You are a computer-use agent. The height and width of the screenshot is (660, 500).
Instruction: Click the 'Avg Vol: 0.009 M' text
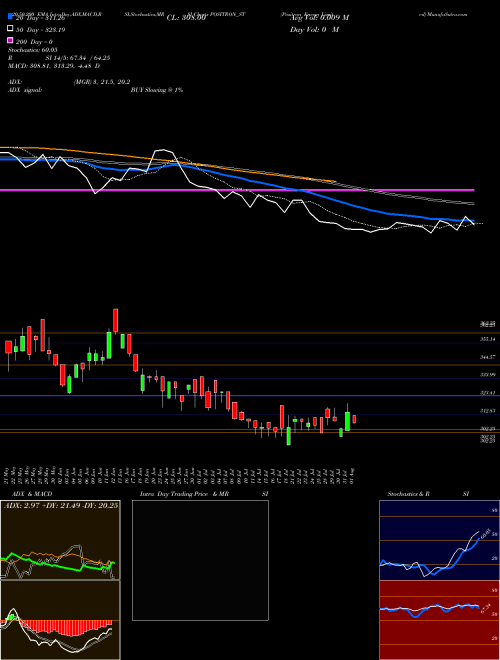point(319,18)
